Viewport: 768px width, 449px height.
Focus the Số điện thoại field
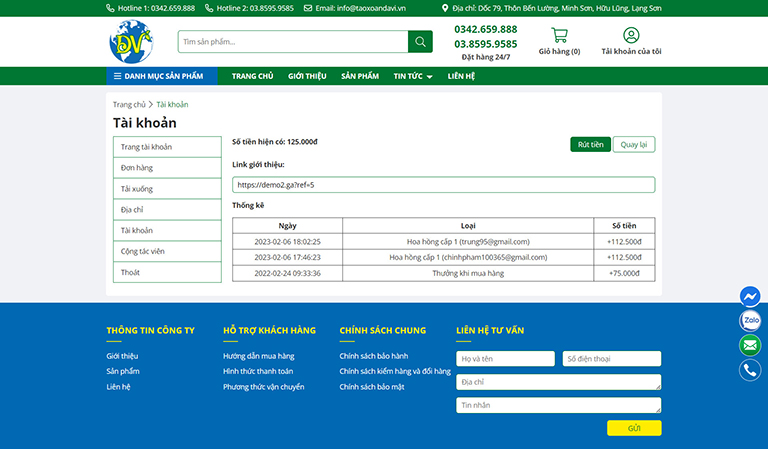point(612,358)
